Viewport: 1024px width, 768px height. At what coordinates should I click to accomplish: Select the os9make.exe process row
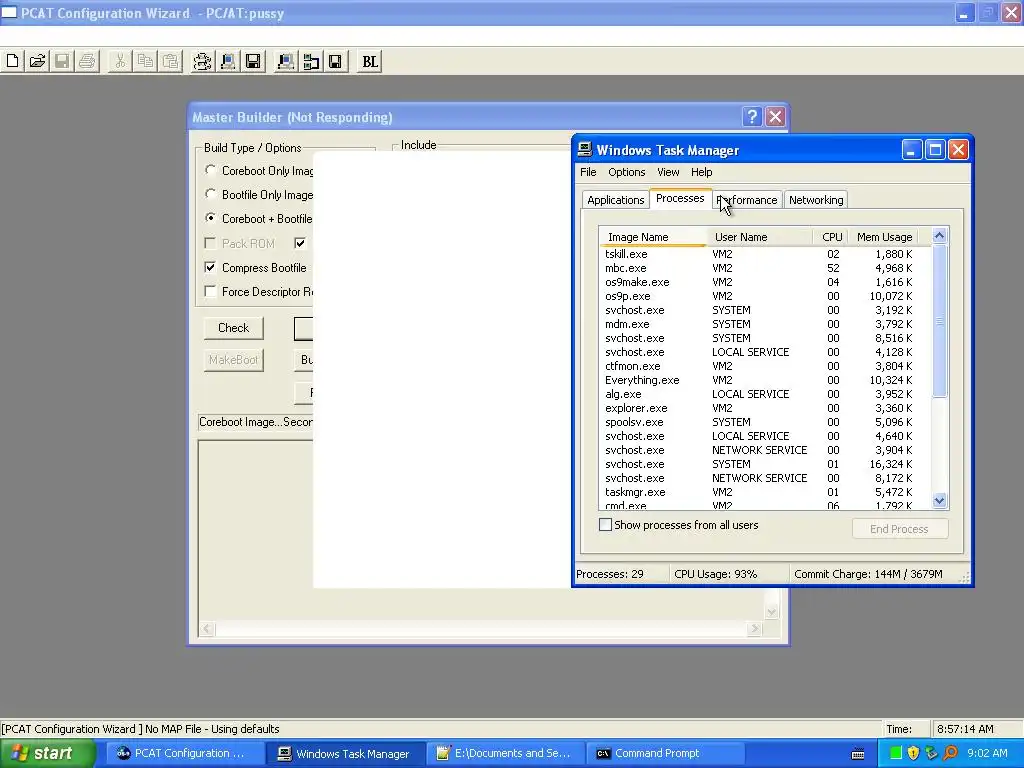[x=764, y=282]
